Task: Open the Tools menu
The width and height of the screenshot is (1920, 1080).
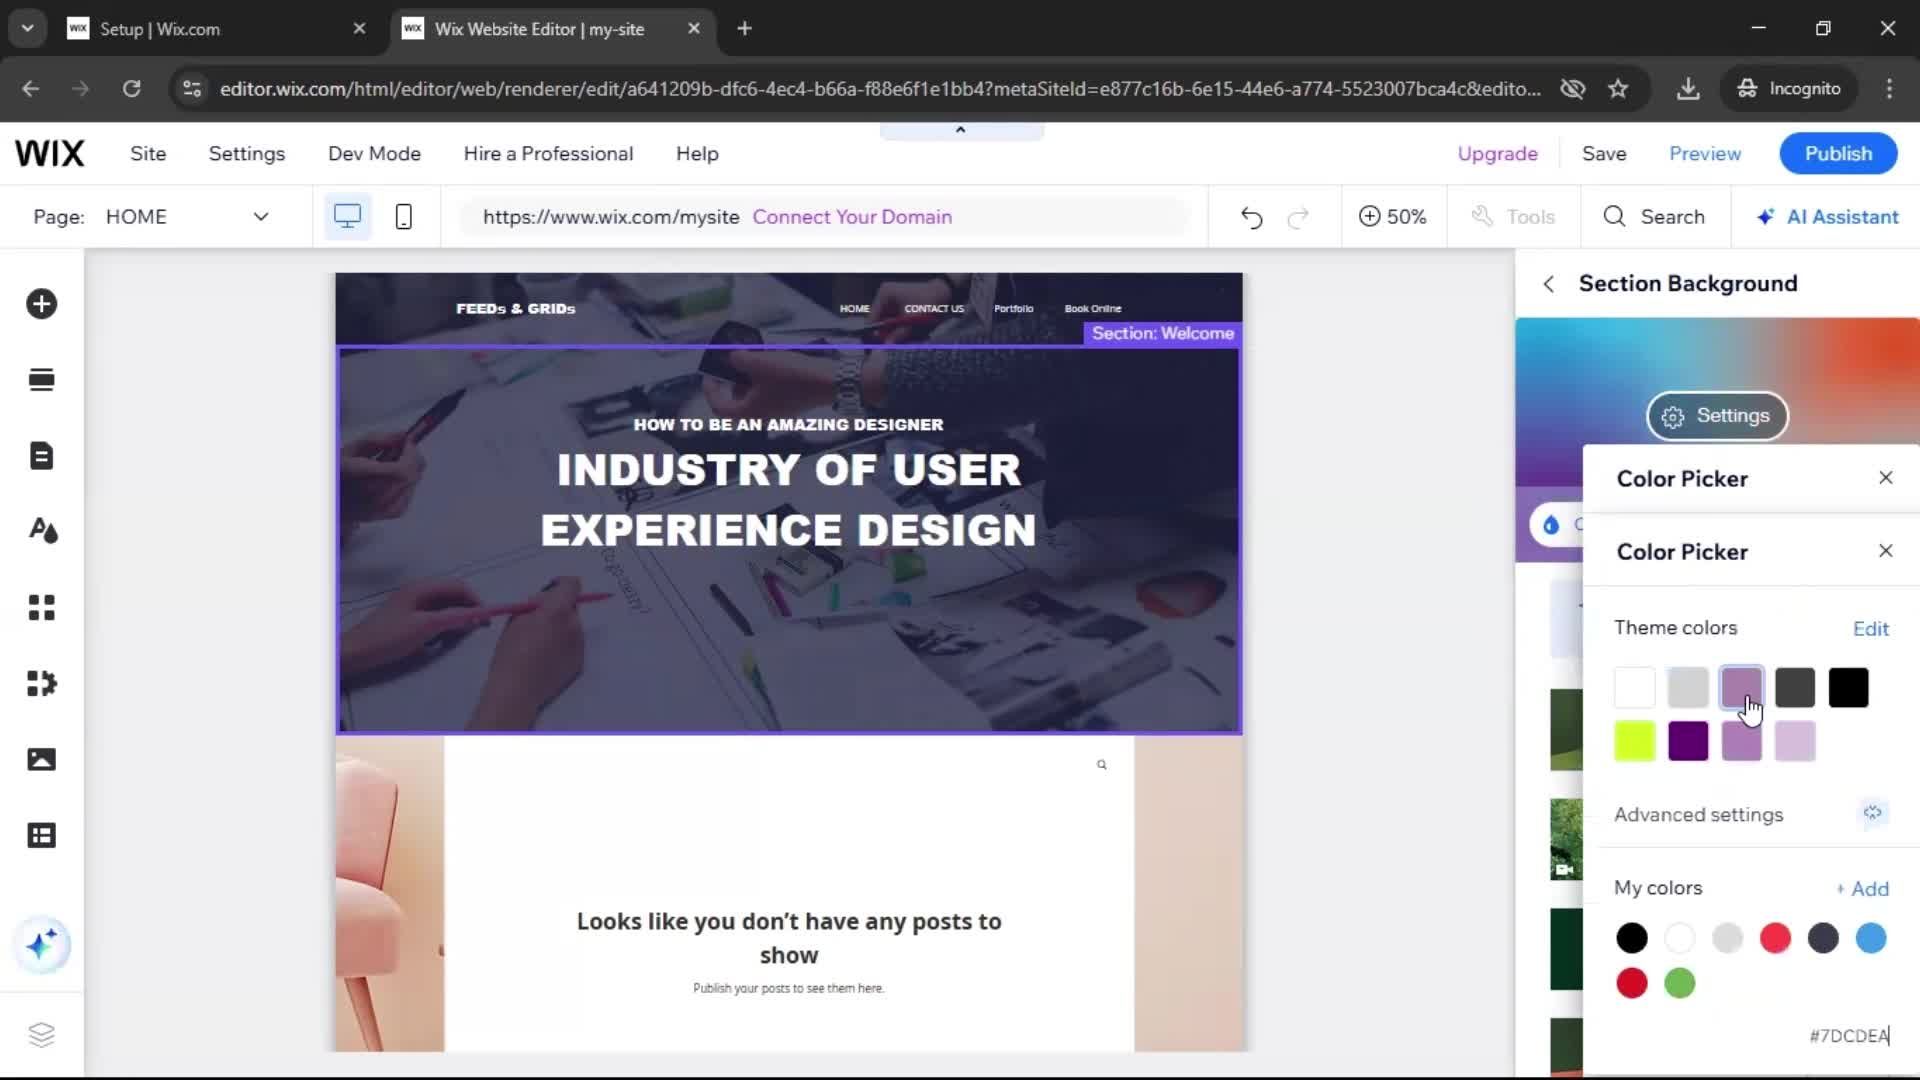Action: (x=1513, y=217)
